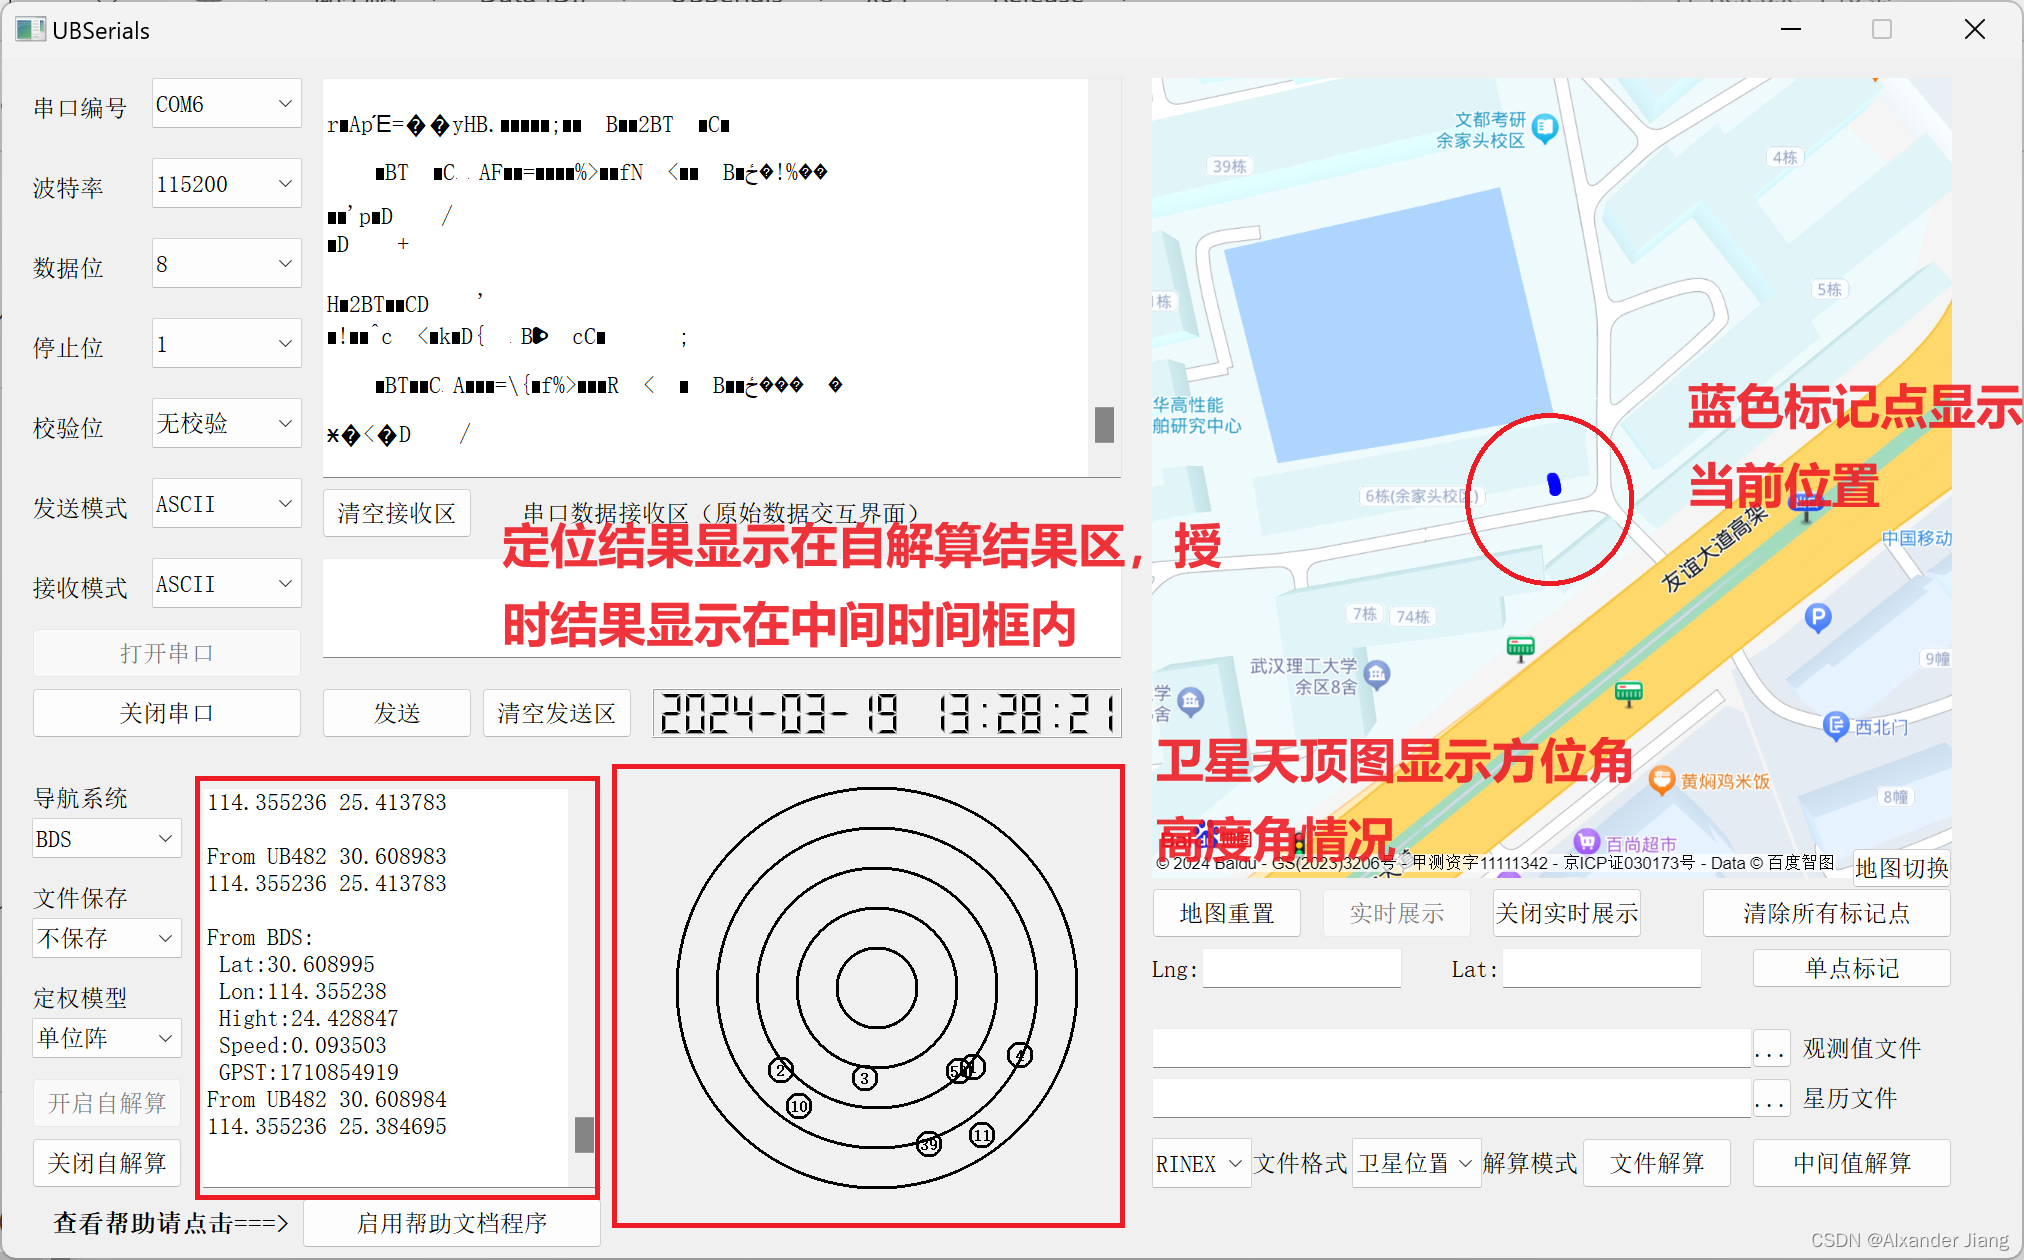Viewport: 2024px width, 1260px height.
Task: Open the 接收模式 ASCII dropdown
Action: click(x=226, y=584)
